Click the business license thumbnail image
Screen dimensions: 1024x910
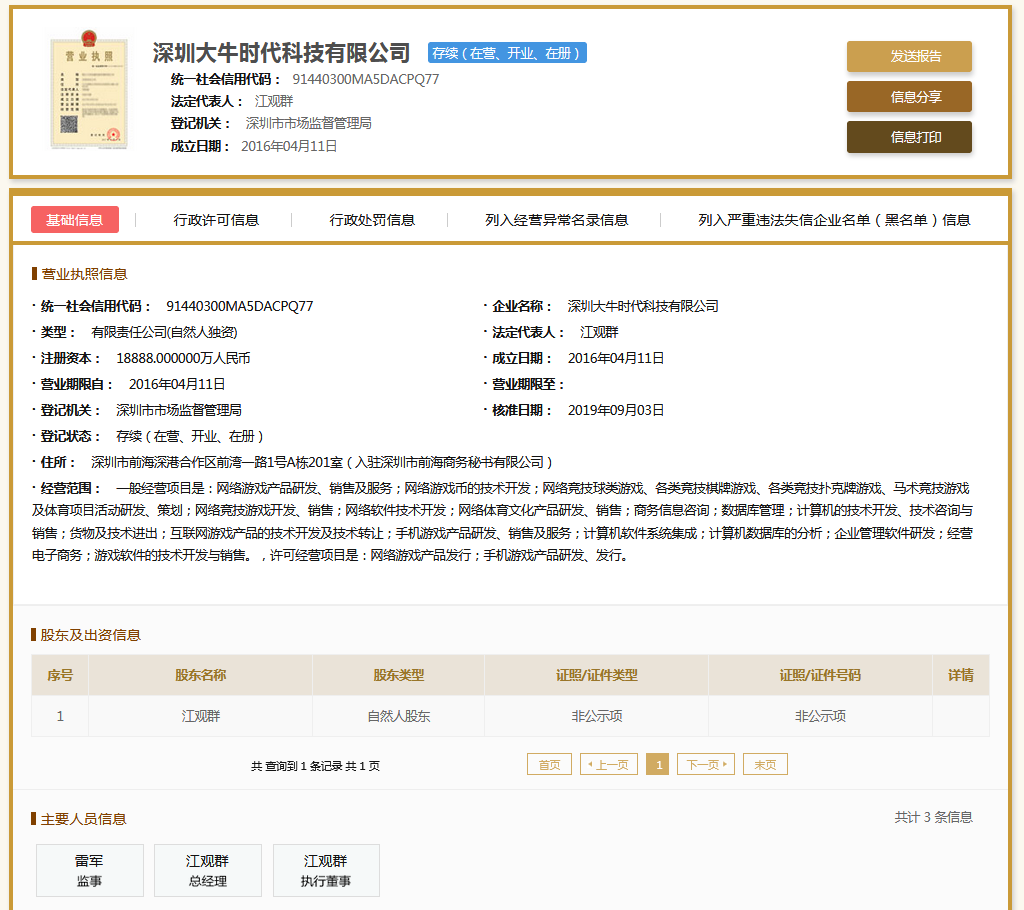click(x=89, y=92)
